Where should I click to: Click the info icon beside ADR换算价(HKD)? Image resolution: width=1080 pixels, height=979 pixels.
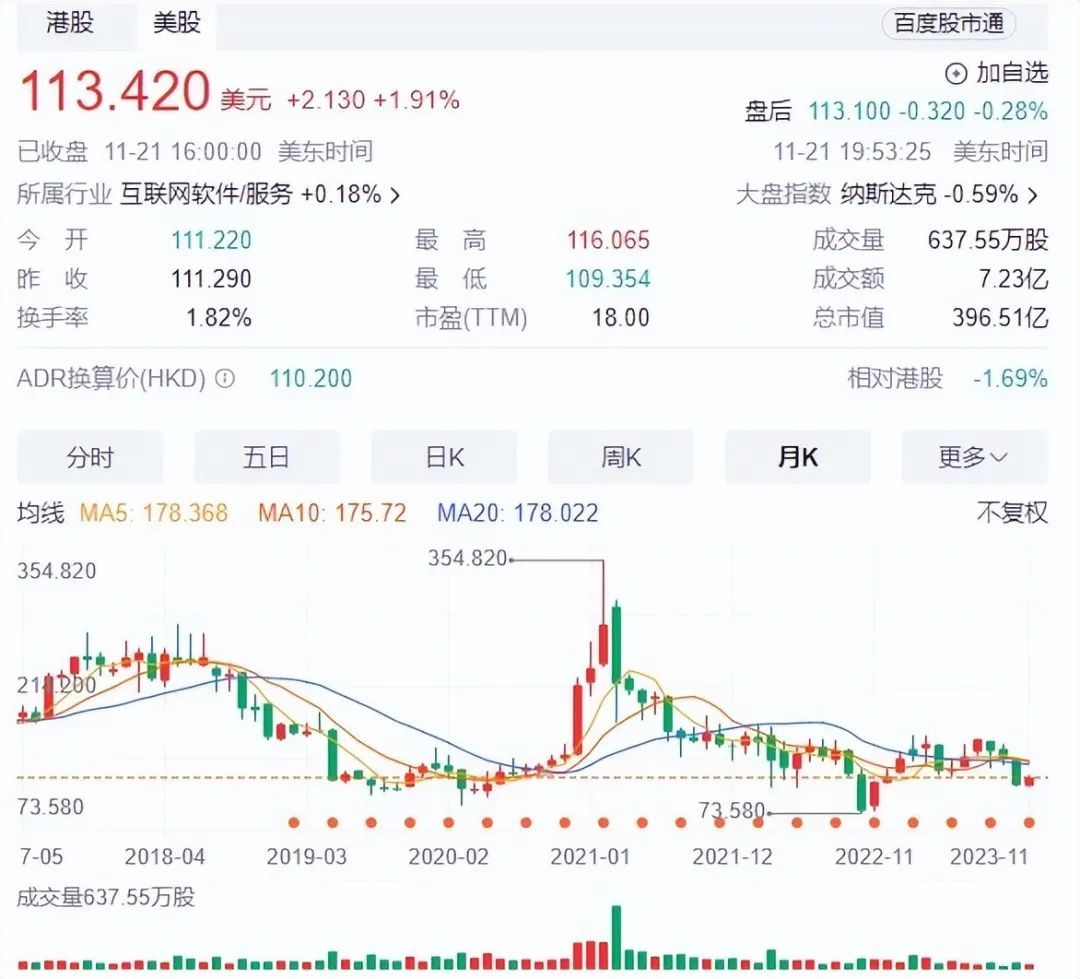pos(226,379)
